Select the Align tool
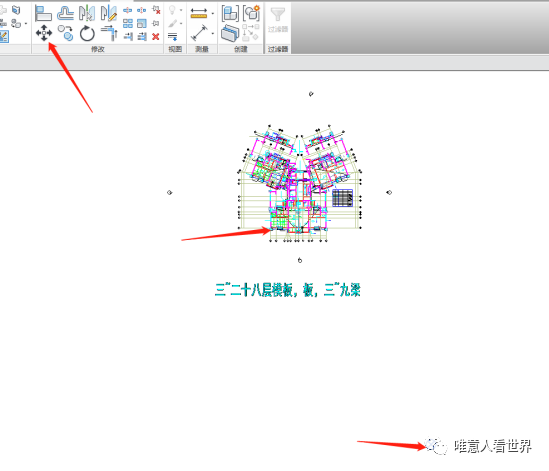This screenshot has width=549, height=471. tap(43, 14)
